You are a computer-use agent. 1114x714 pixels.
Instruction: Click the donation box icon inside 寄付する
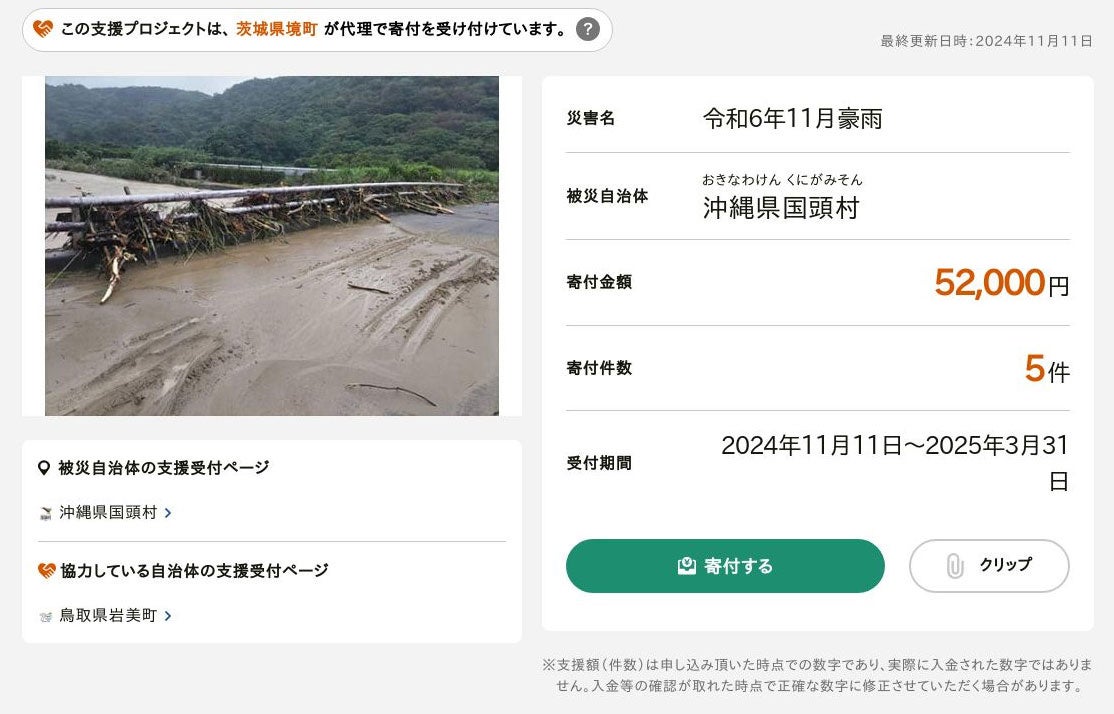click(x=686, y=566)
